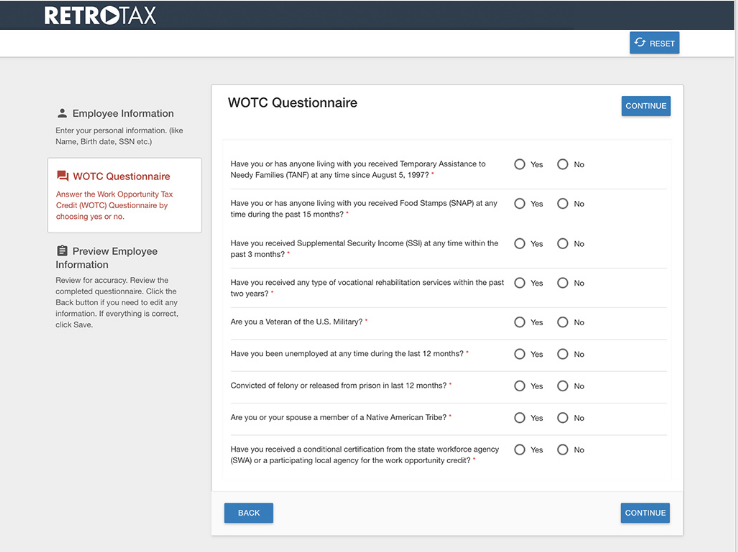Select No for Native American Tribe question
738x552 pixels.
[562, 418]
